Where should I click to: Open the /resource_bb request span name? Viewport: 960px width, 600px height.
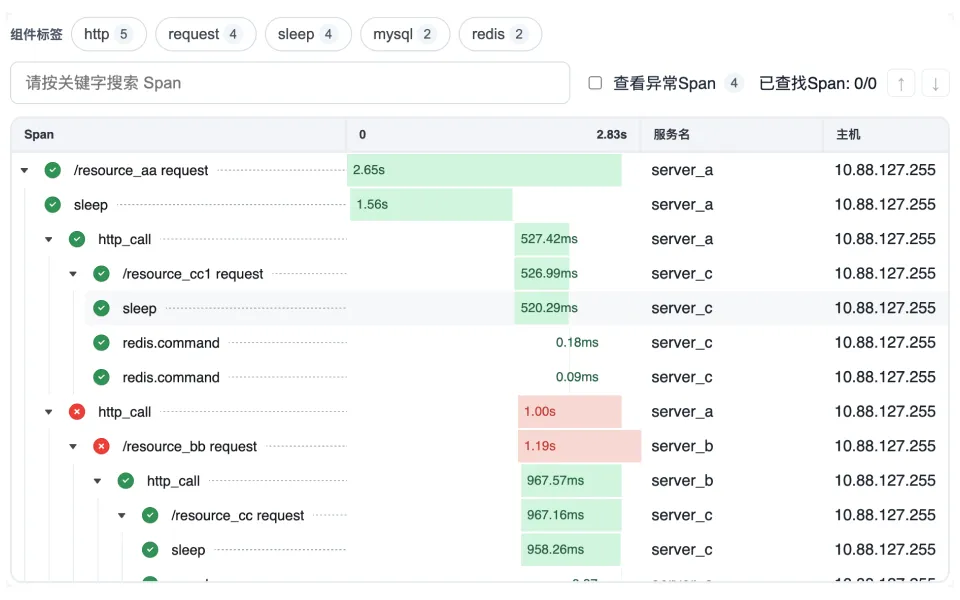pyautogui.click(x=190, y=446)
